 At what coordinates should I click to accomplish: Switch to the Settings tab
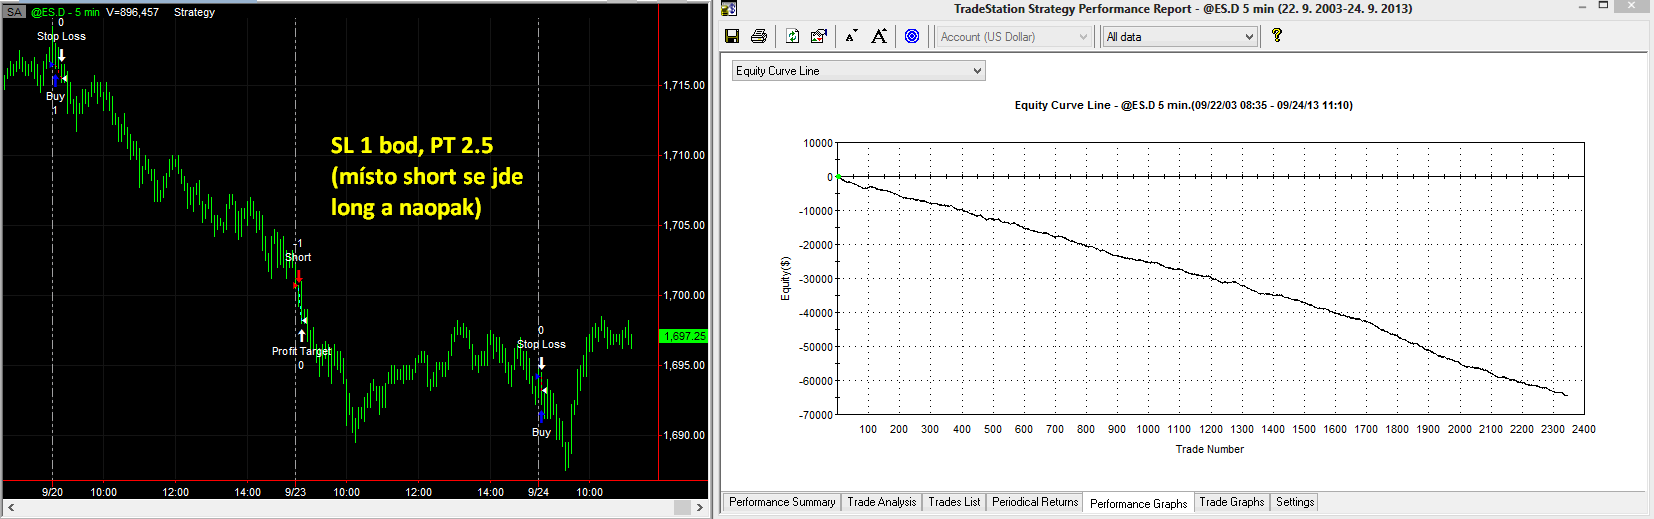[1295, 502]
